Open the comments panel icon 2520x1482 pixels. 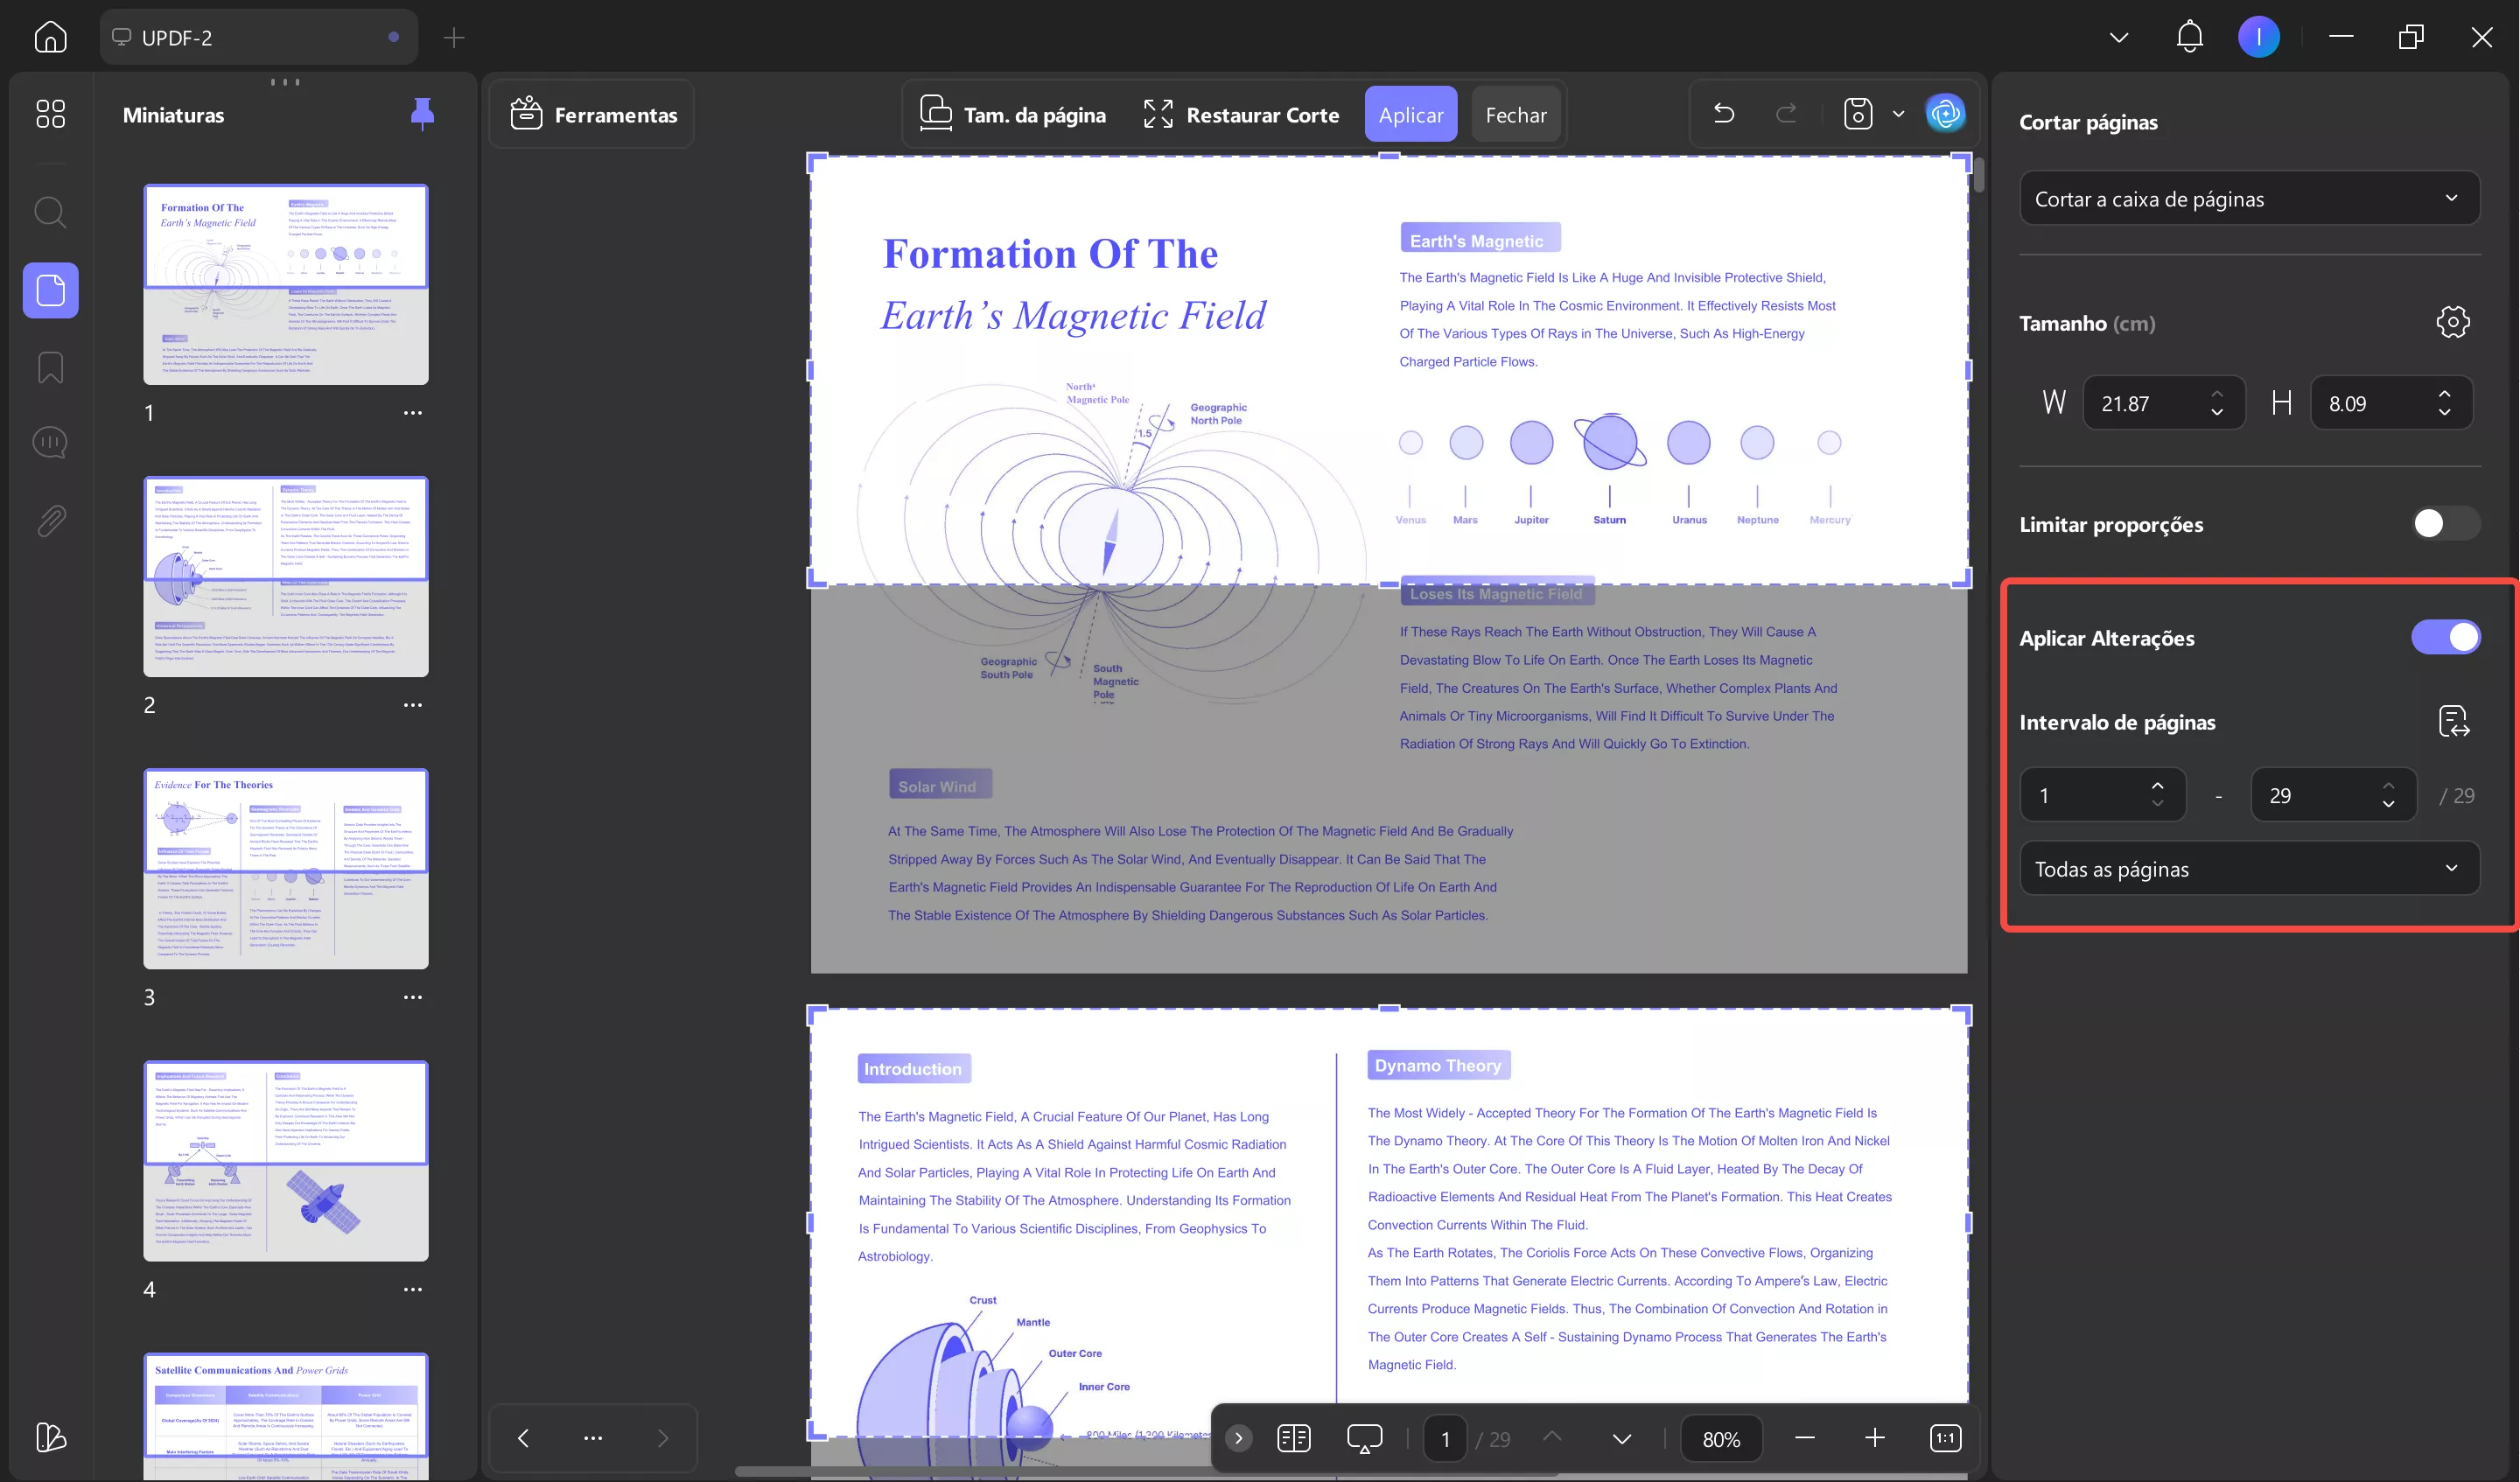(50, 442)
